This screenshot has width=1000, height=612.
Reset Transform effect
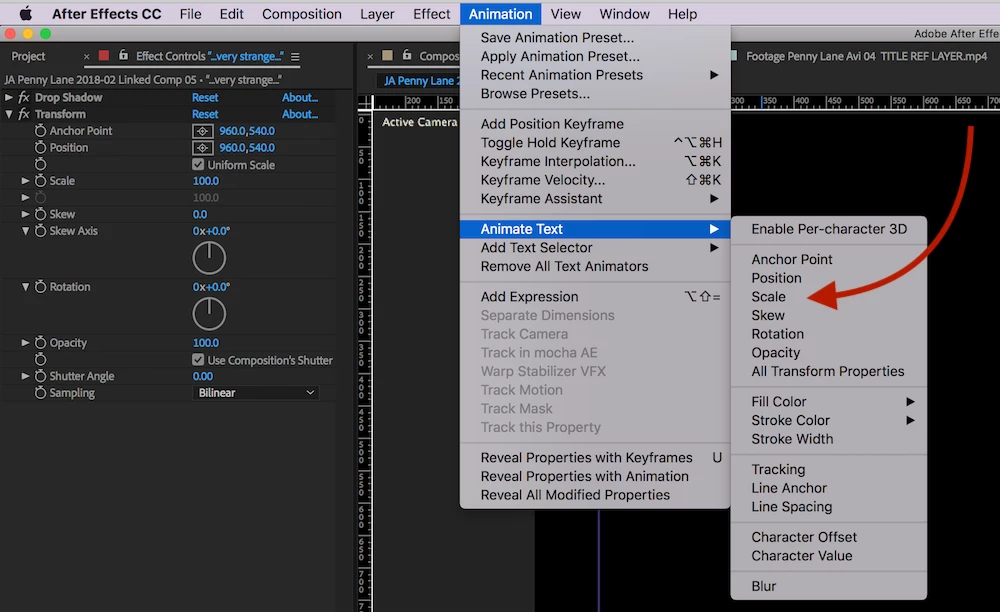(205, 114)
